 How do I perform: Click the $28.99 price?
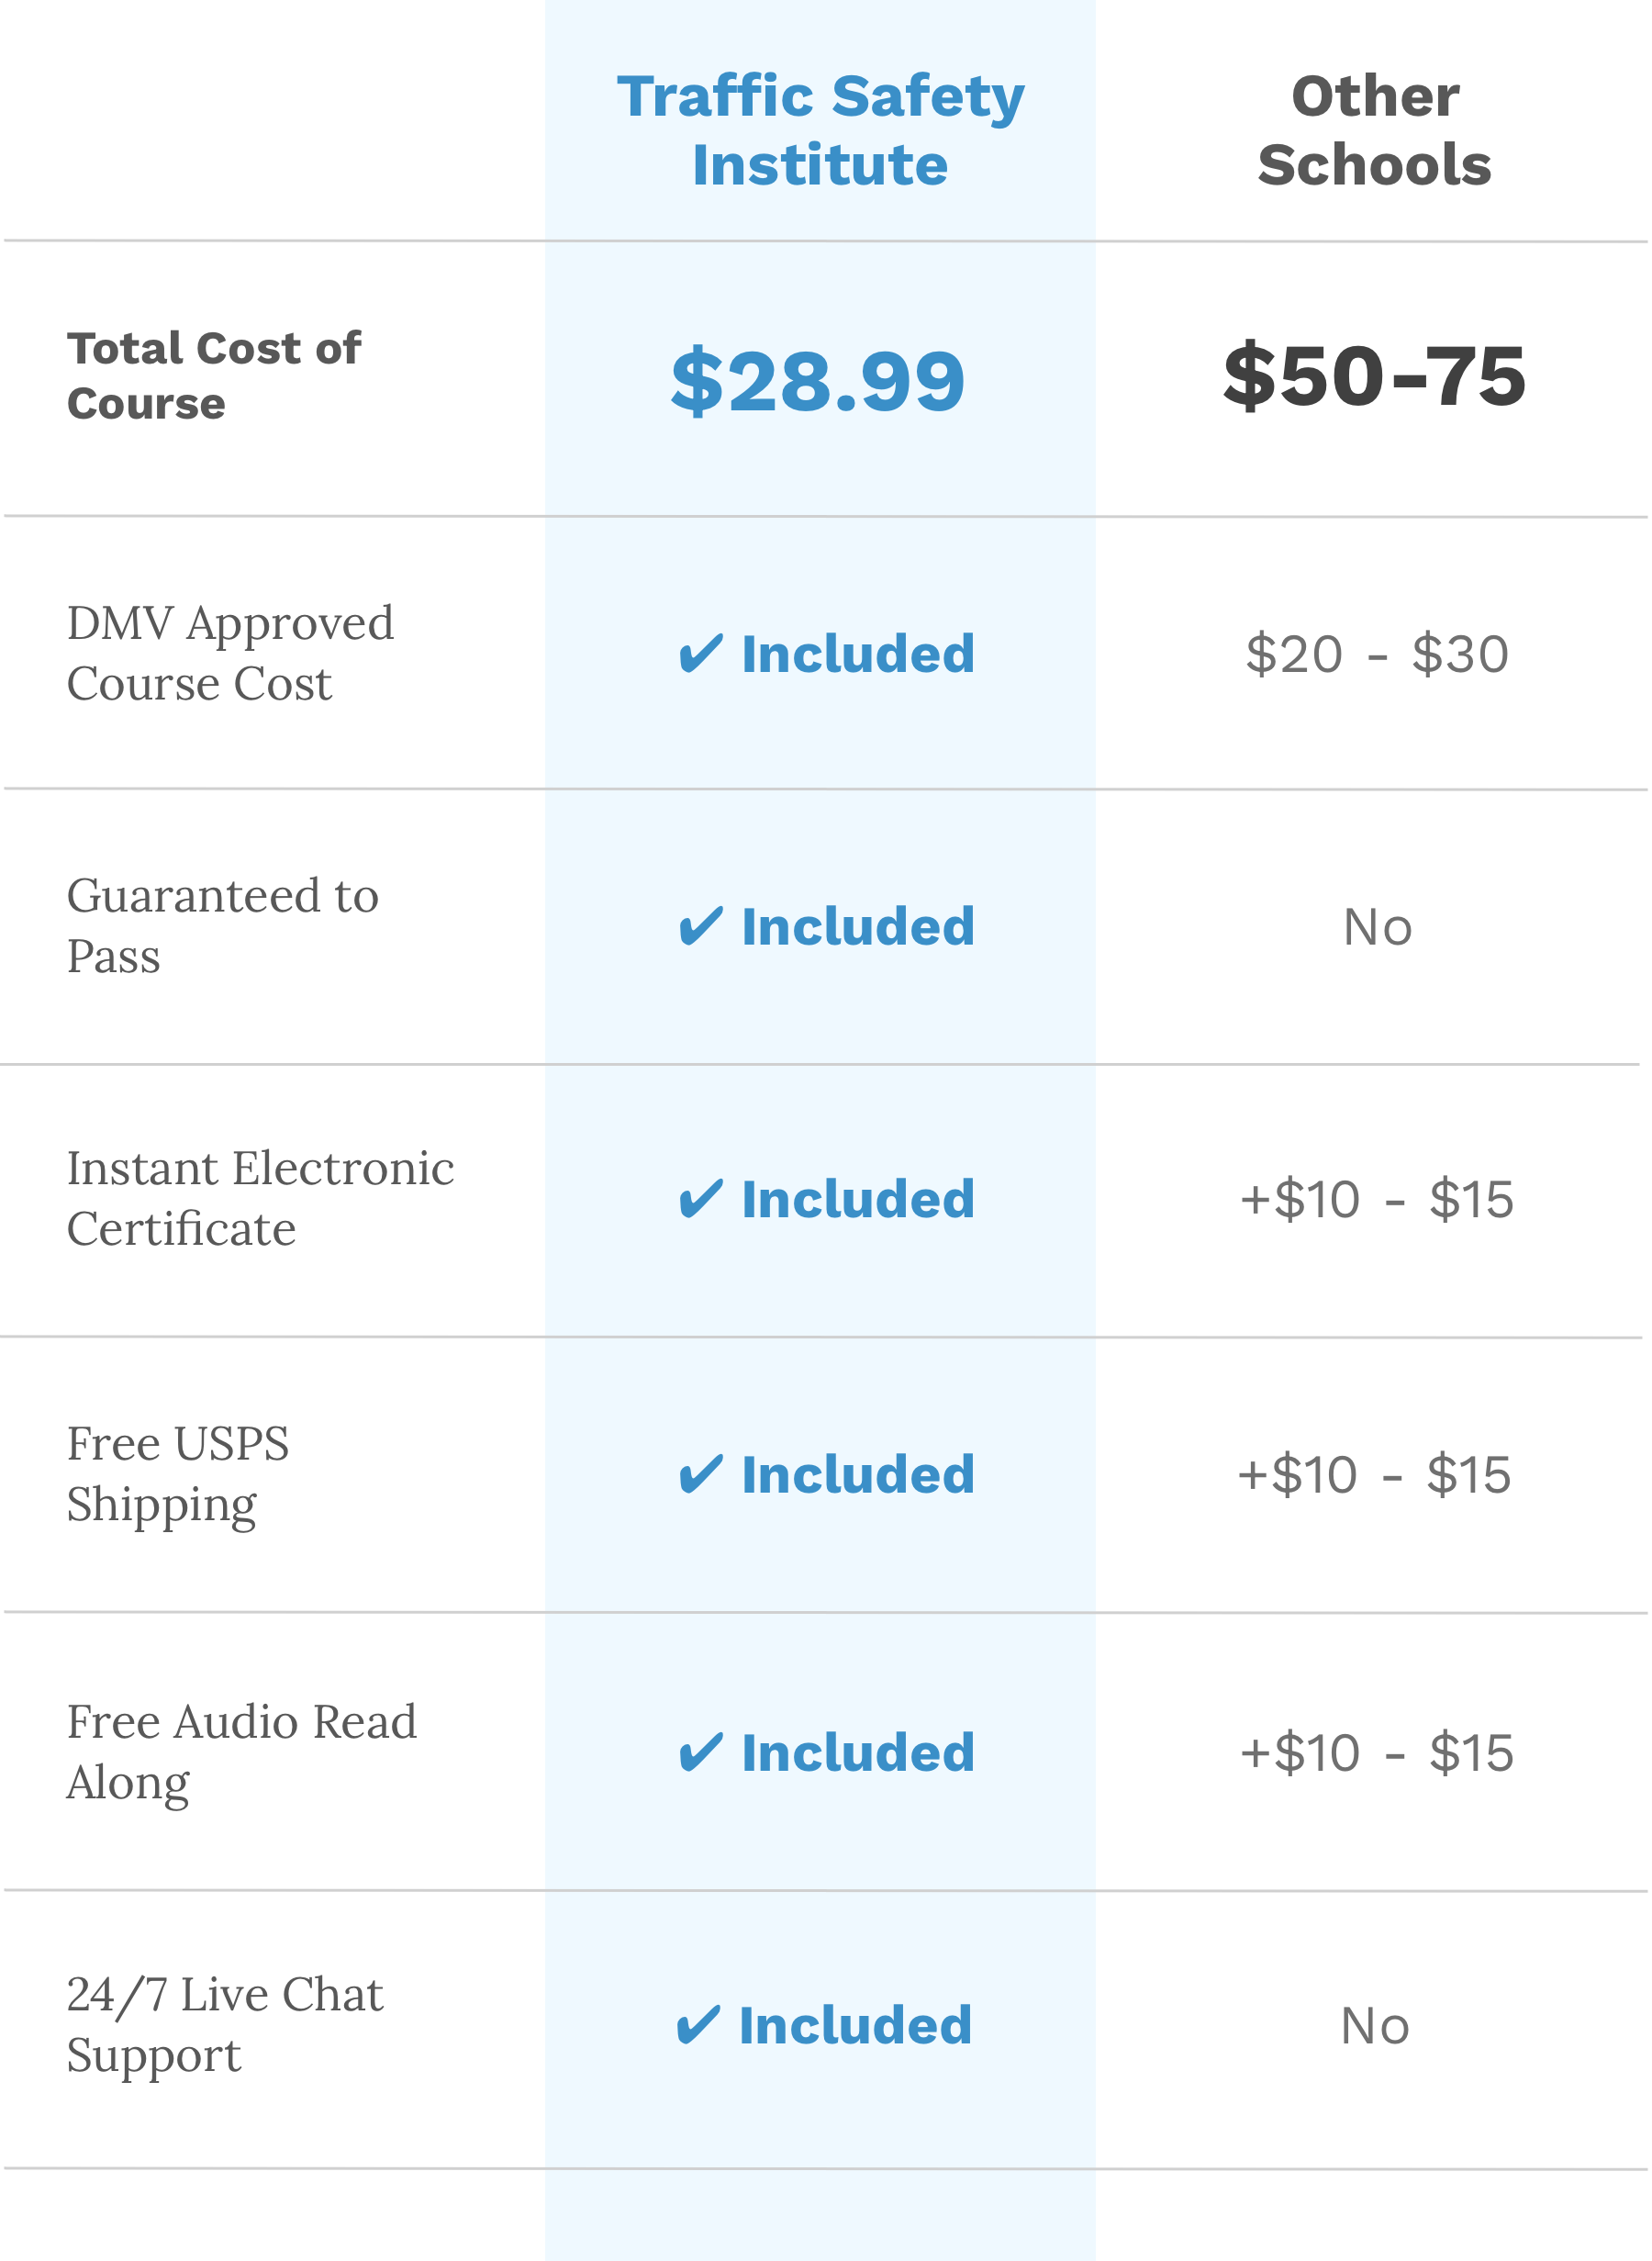[x=819, y=381]
